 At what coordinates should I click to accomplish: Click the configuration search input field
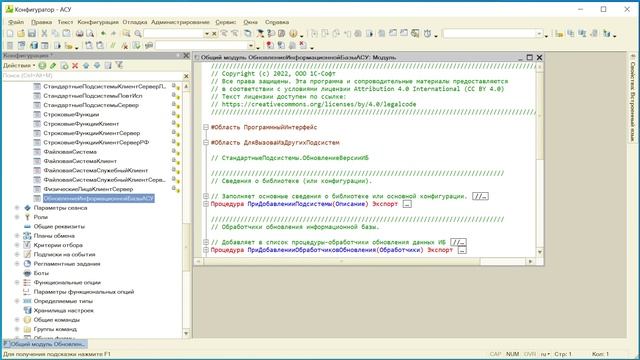pyautogui.click(x=92, y=76)
